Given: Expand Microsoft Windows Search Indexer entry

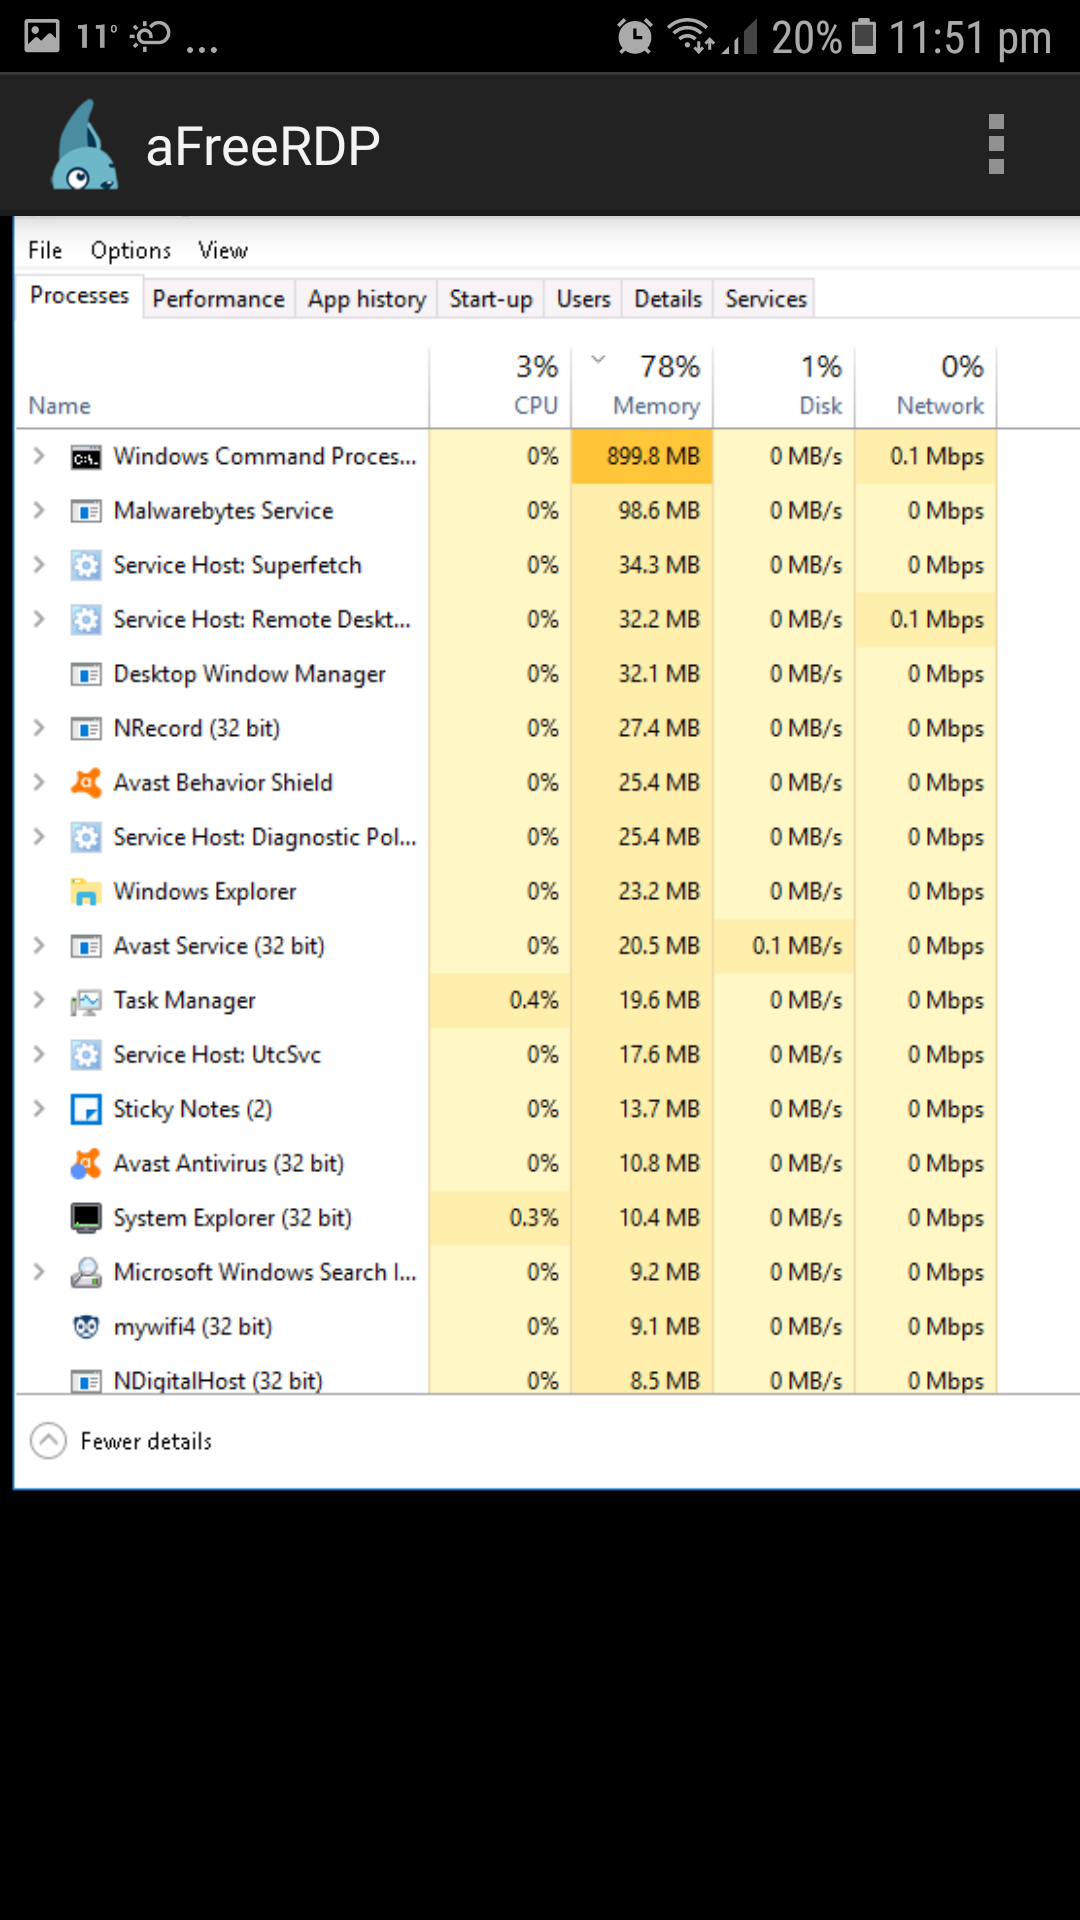Looking at the screenshot, I should [x=39, y=1271].
